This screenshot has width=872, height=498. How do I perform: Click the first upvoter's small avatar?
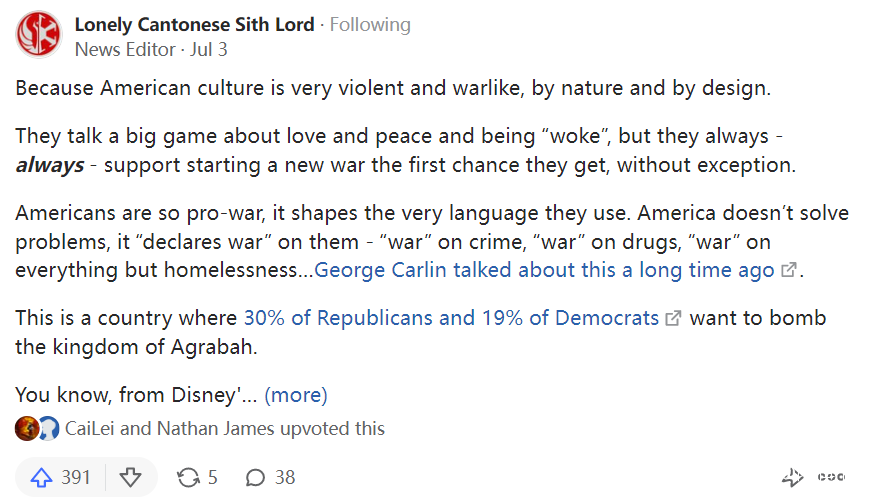coord(27,428)
